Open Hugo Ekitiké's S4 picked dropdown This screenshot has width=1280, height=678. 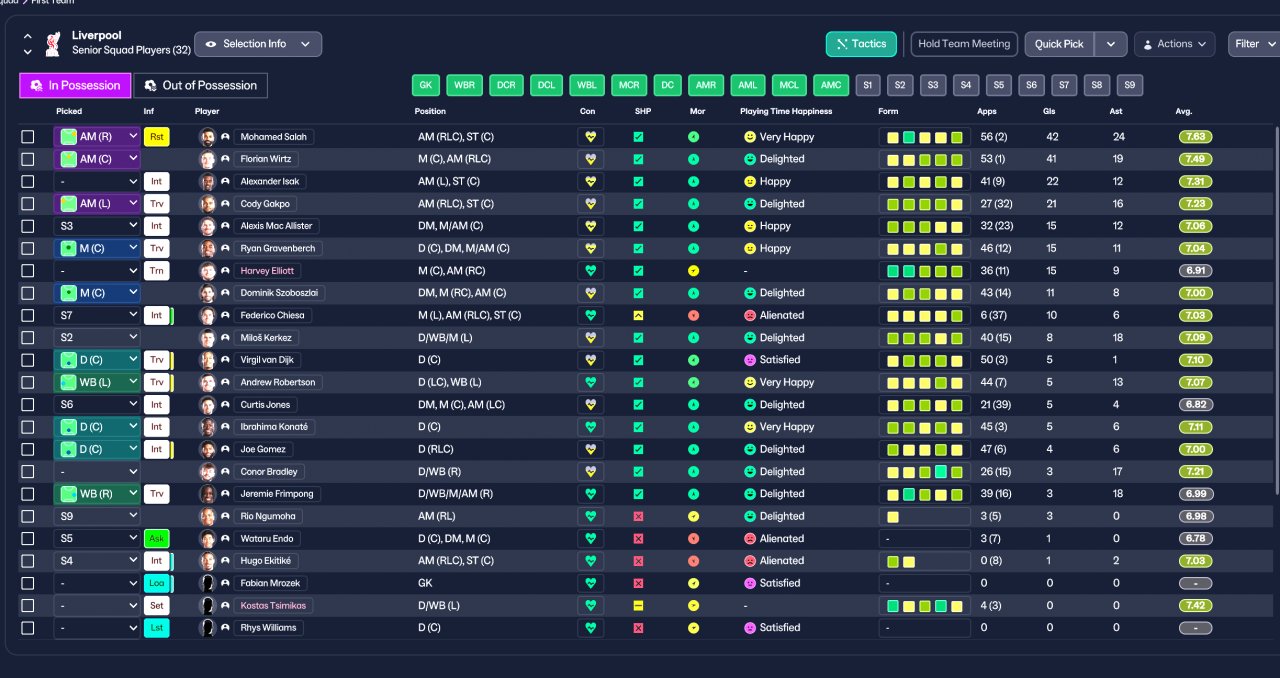[97, 561]
